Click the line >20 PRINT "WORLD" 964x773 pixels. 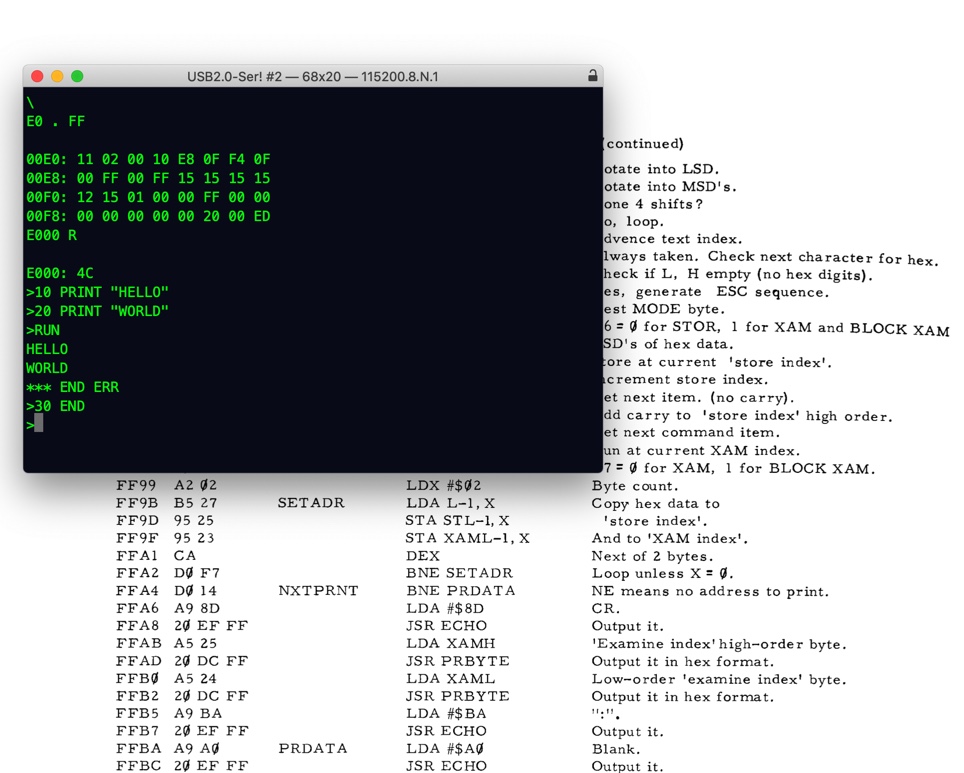(97, 311)
